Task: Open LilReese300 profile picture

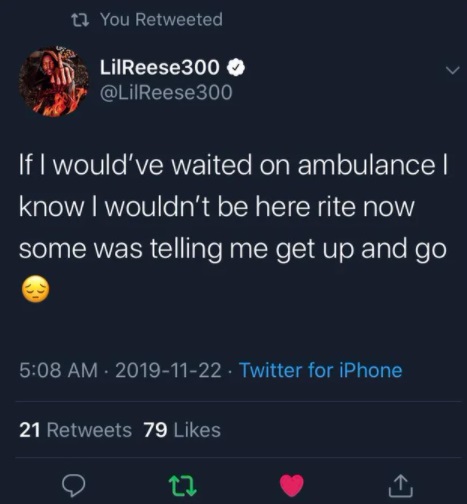Action: coord(53,82)
